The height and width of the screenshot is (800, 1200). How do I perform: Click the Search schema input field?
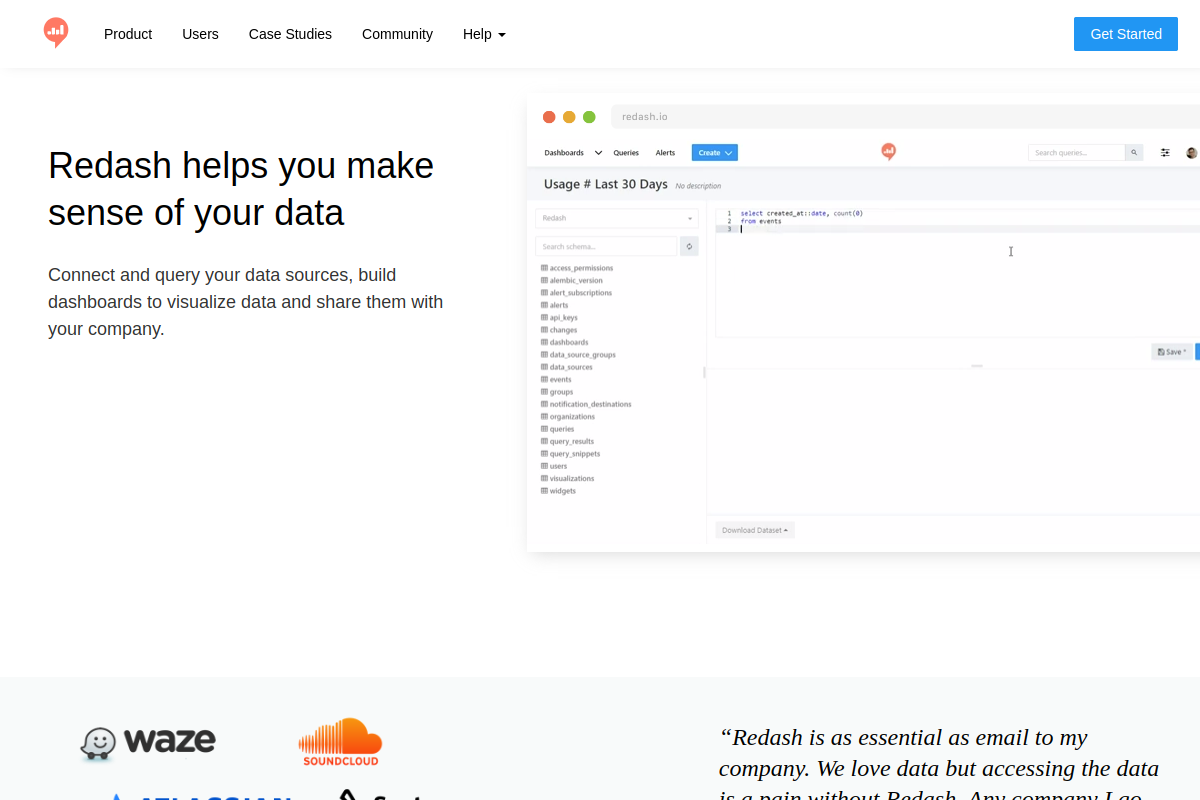click(606, 246)
